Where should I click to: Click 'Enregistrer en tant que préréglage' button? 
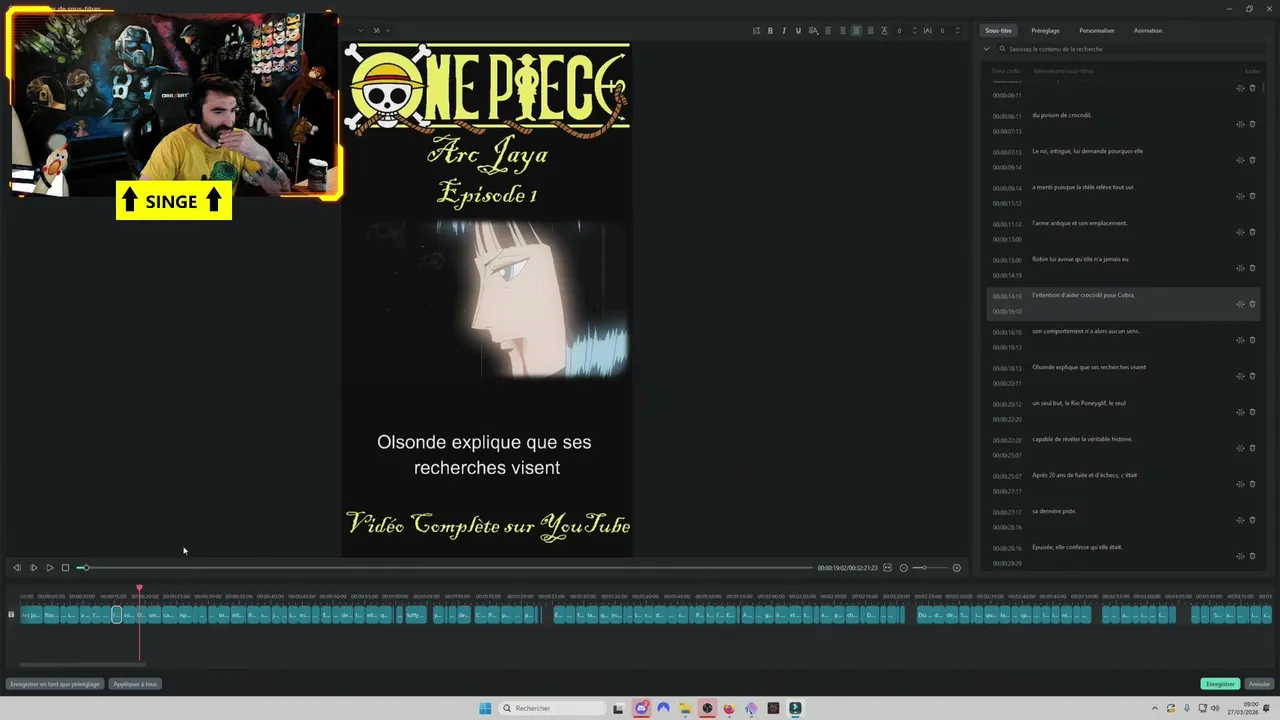55,684
